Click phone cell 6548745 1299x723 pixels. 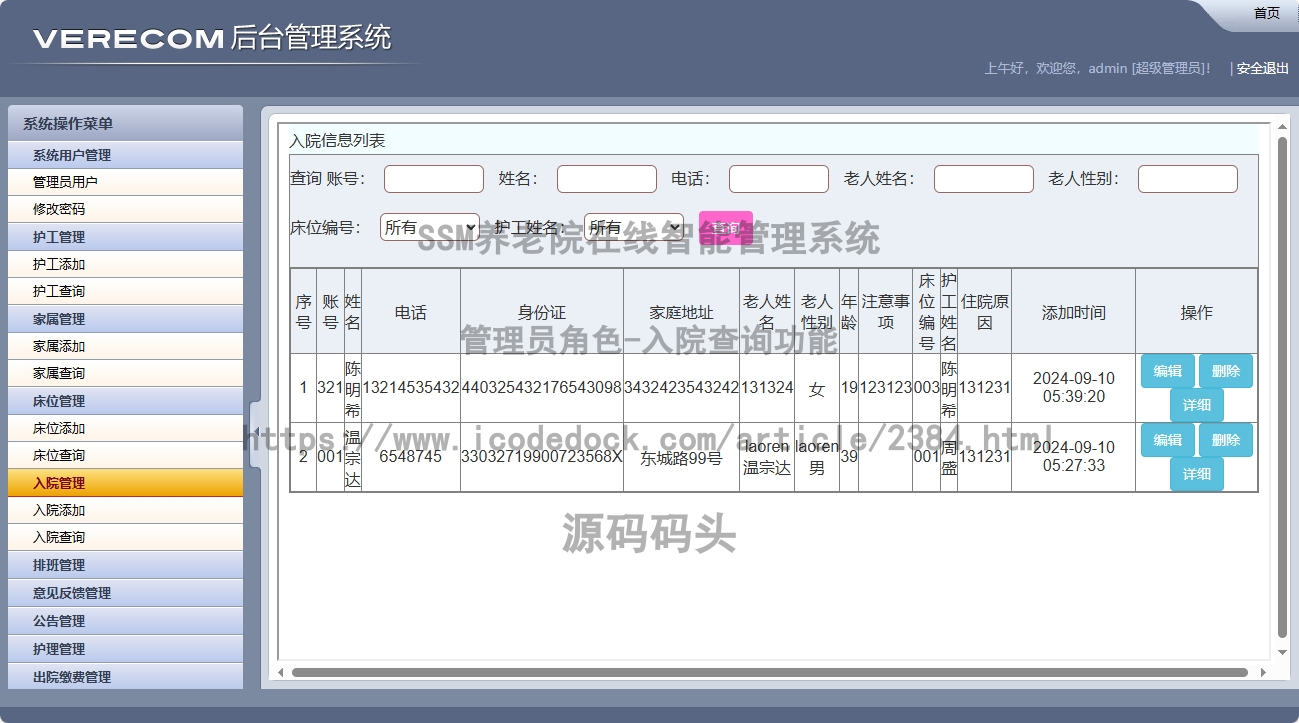411,457
